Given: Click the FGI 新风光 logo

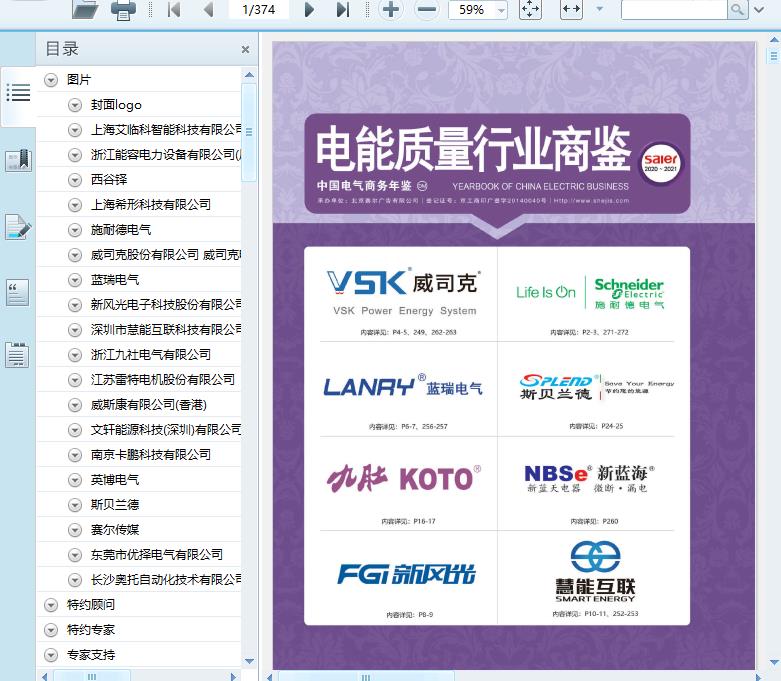Looking at the screenshot, I should coord(406,574).
